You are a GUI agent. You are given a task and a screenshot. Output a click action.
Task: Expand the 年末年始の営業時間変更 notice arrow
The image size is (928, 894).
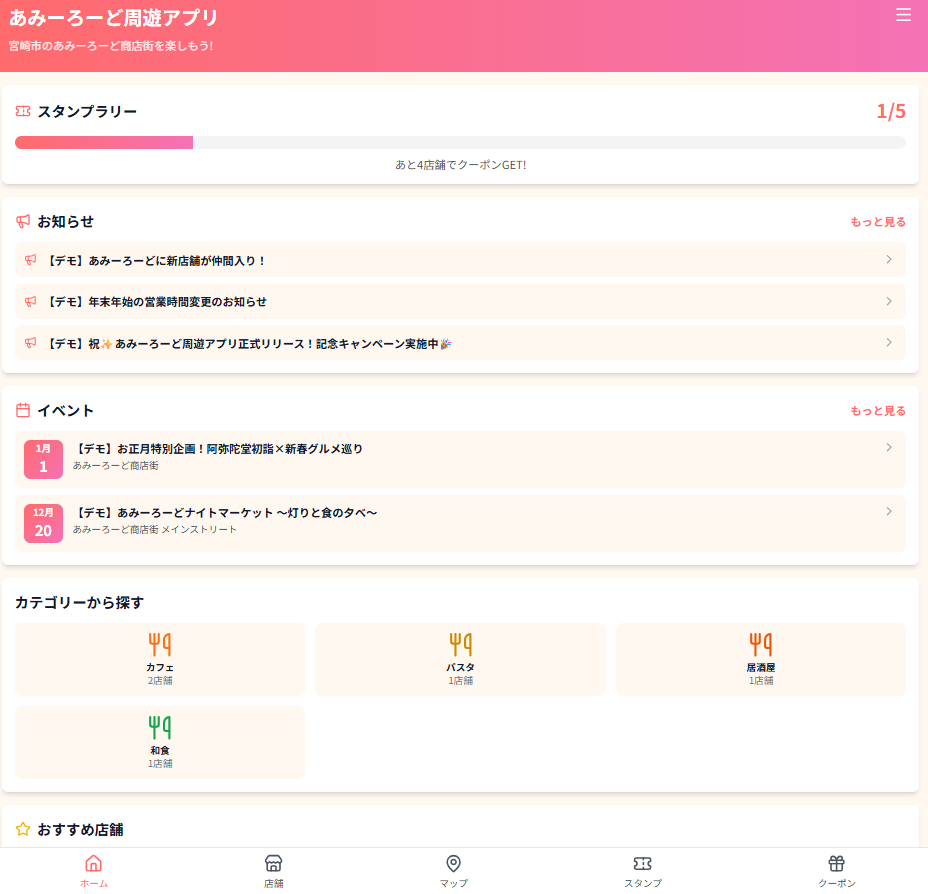coord(888,301)
